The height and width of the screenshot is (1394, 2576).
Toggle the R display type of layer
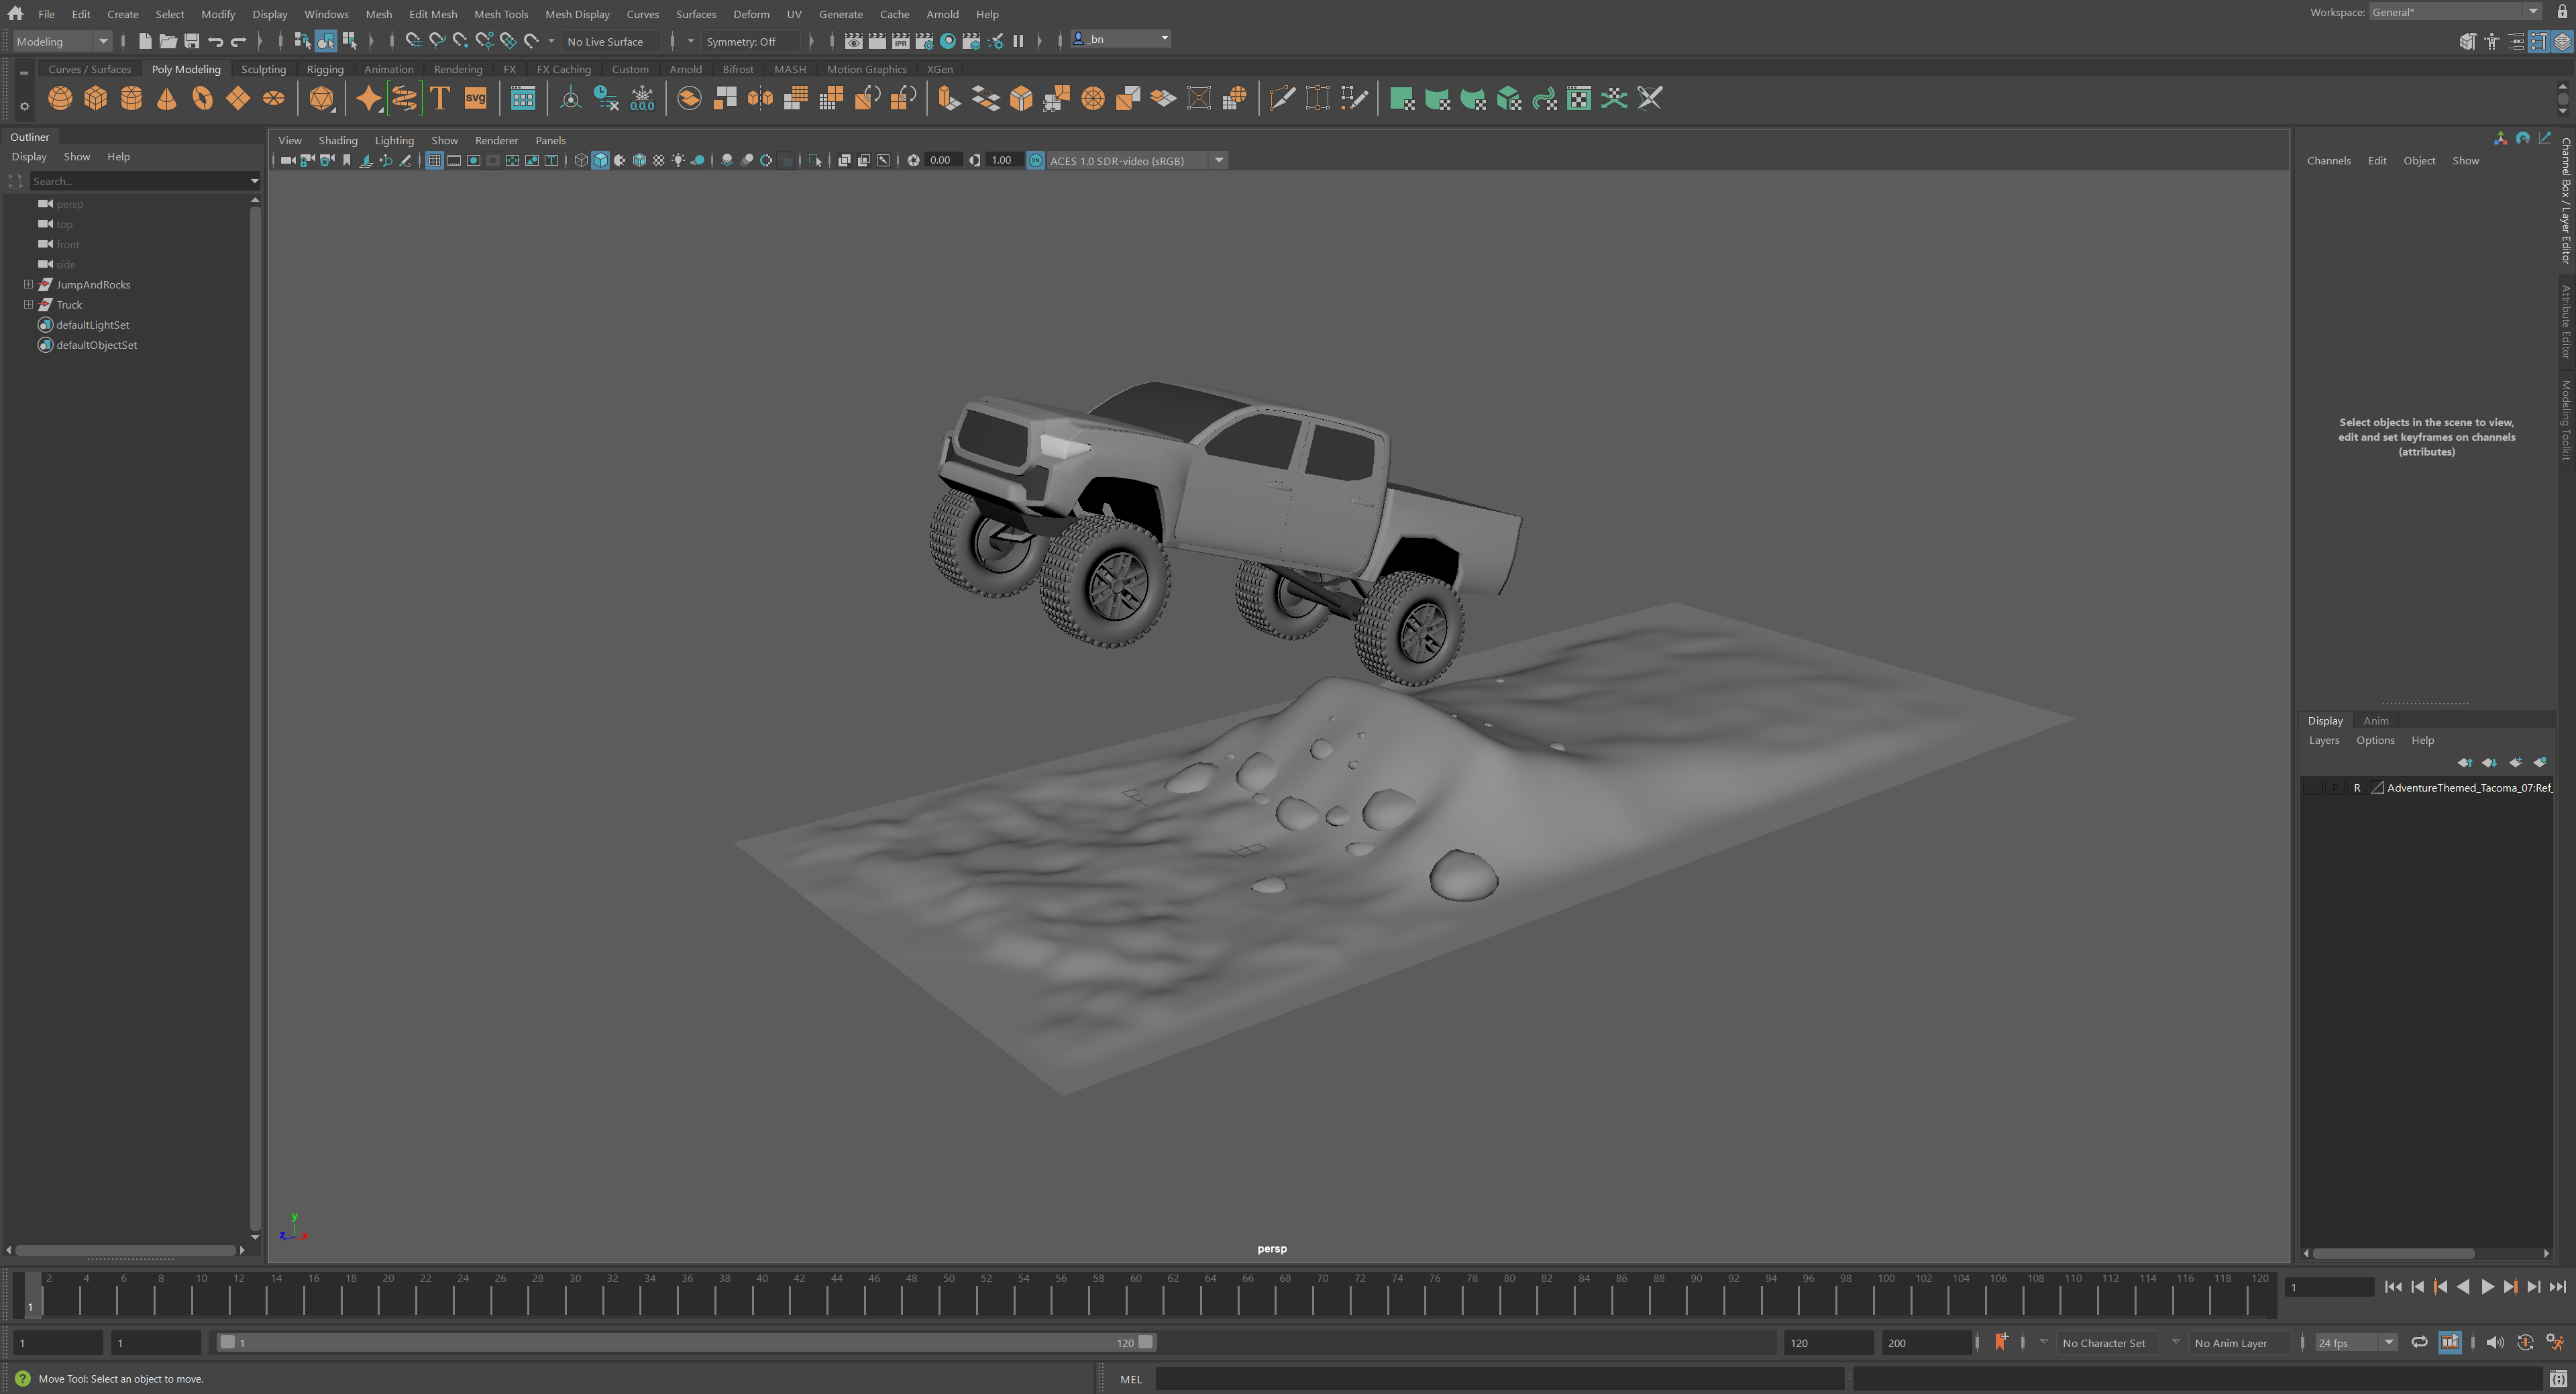(x=2356, y=788)
